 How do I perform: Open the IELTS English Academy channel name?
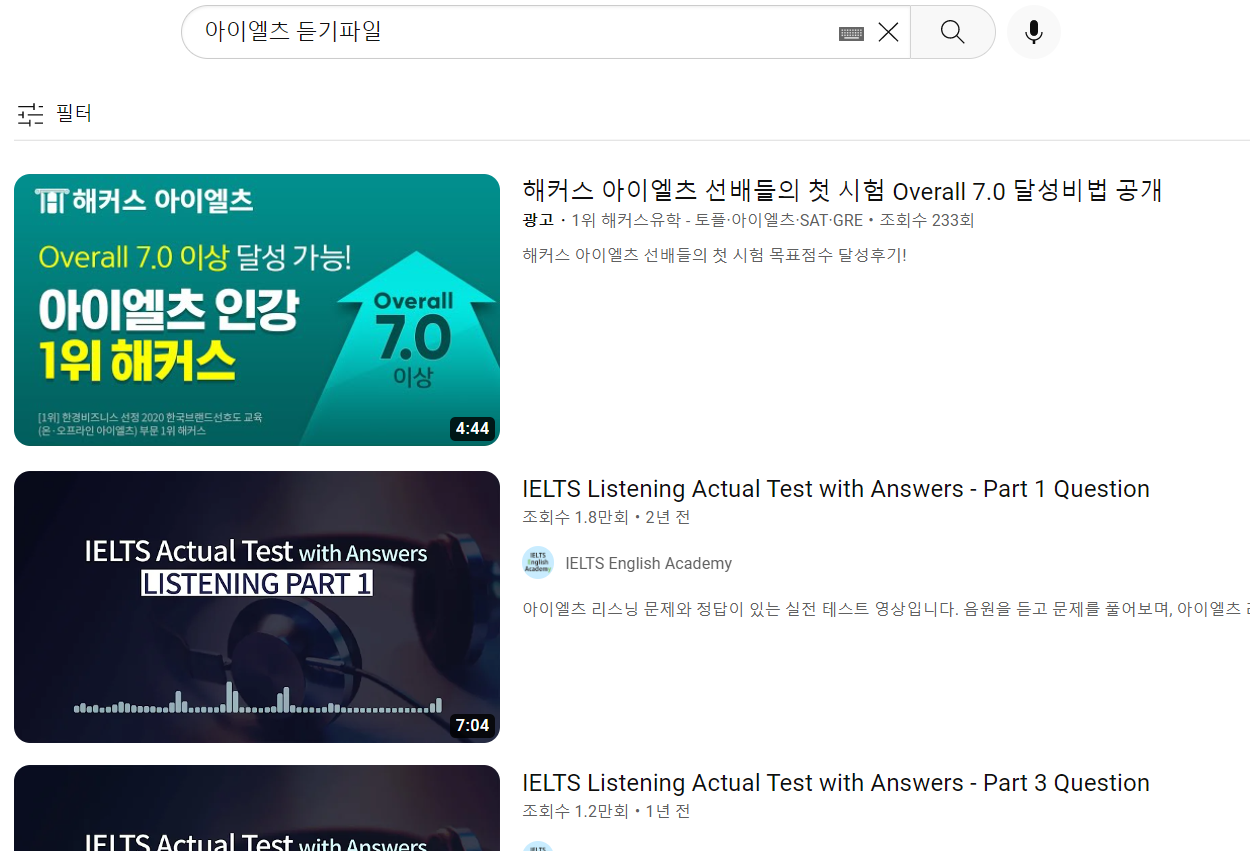[x=648, y=563]
